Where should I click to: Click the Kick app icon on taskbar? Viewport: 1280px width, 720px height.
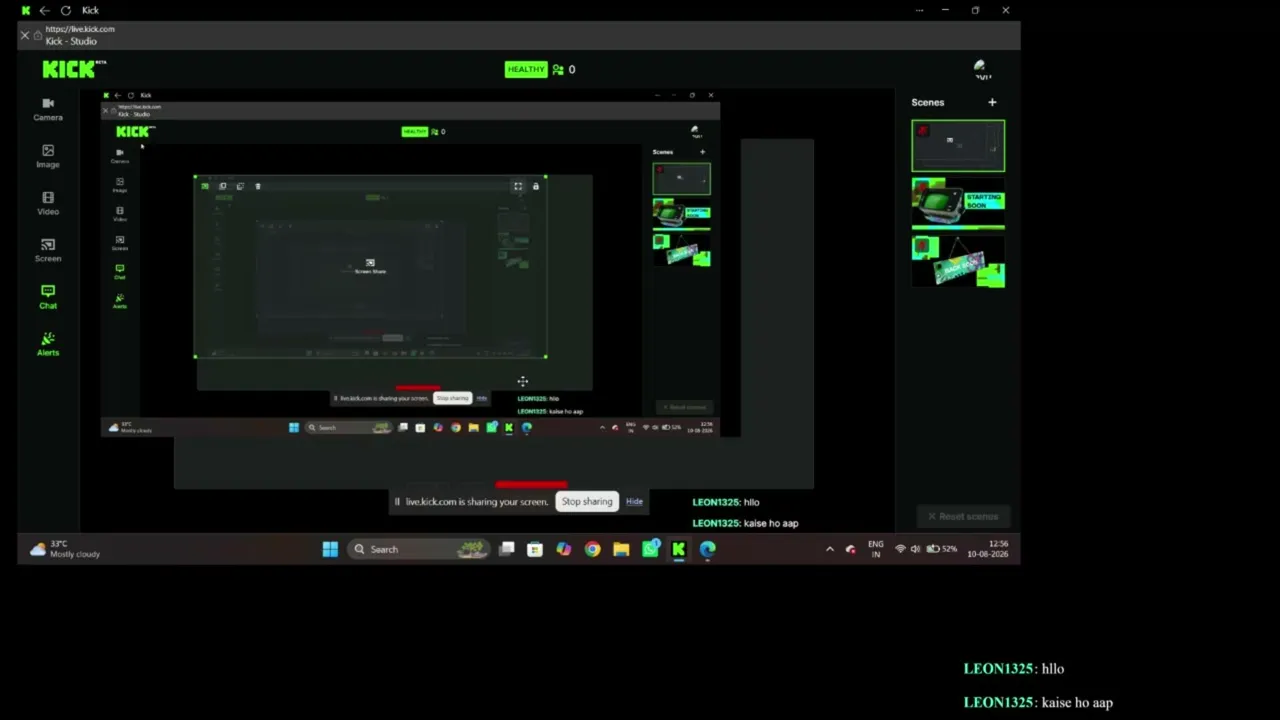(x=679, y=549)
